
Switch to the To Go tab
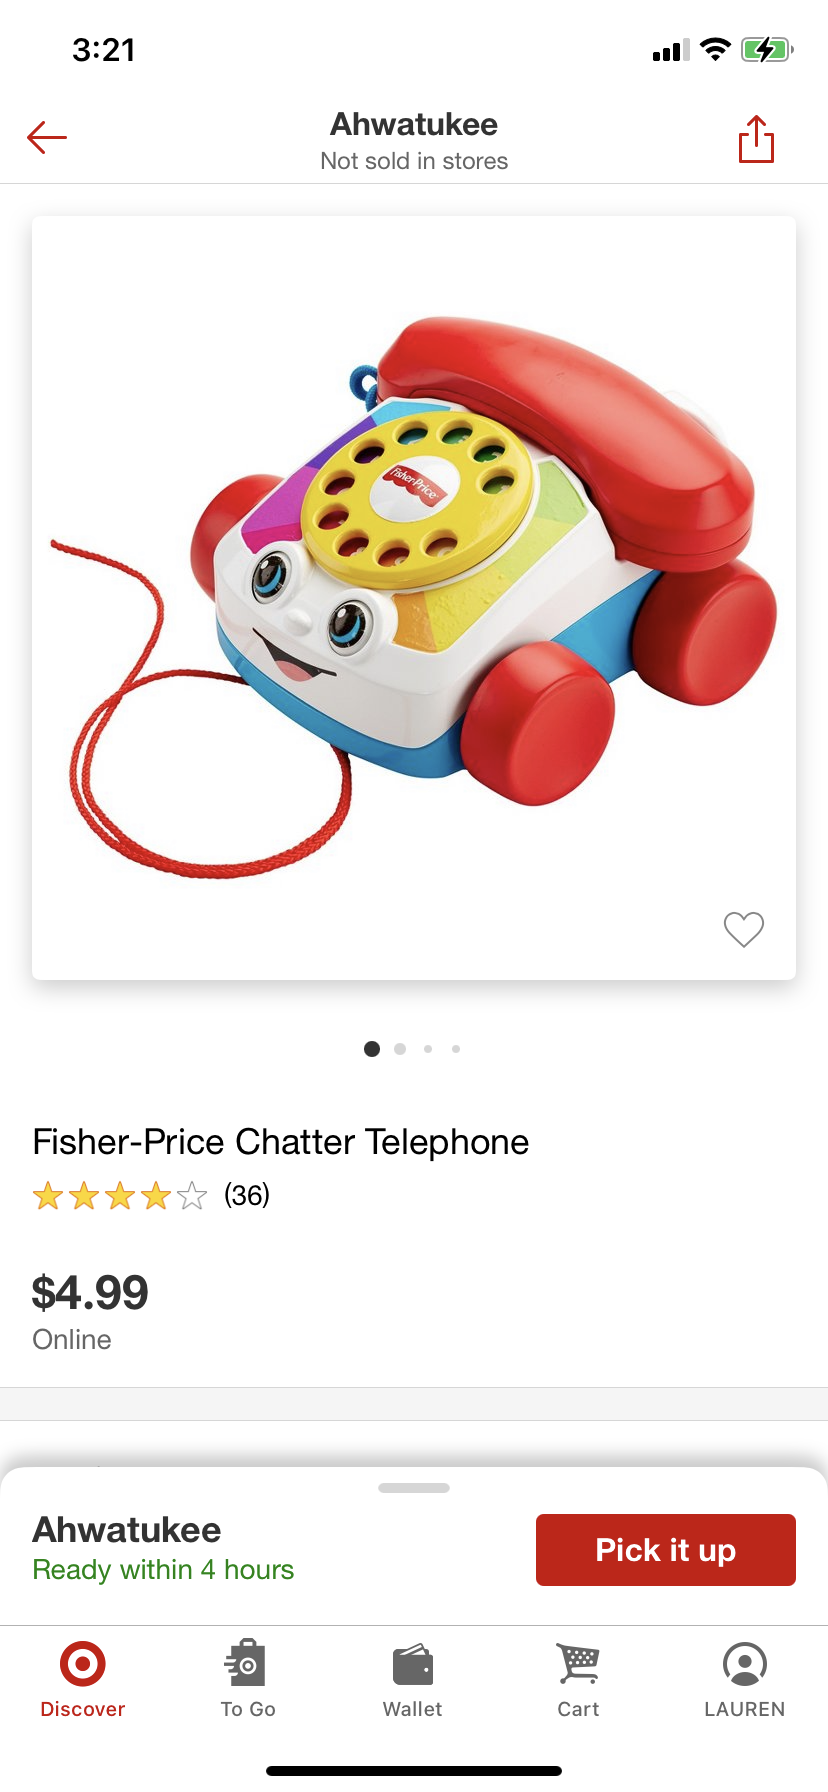(x=248, y=1680)
